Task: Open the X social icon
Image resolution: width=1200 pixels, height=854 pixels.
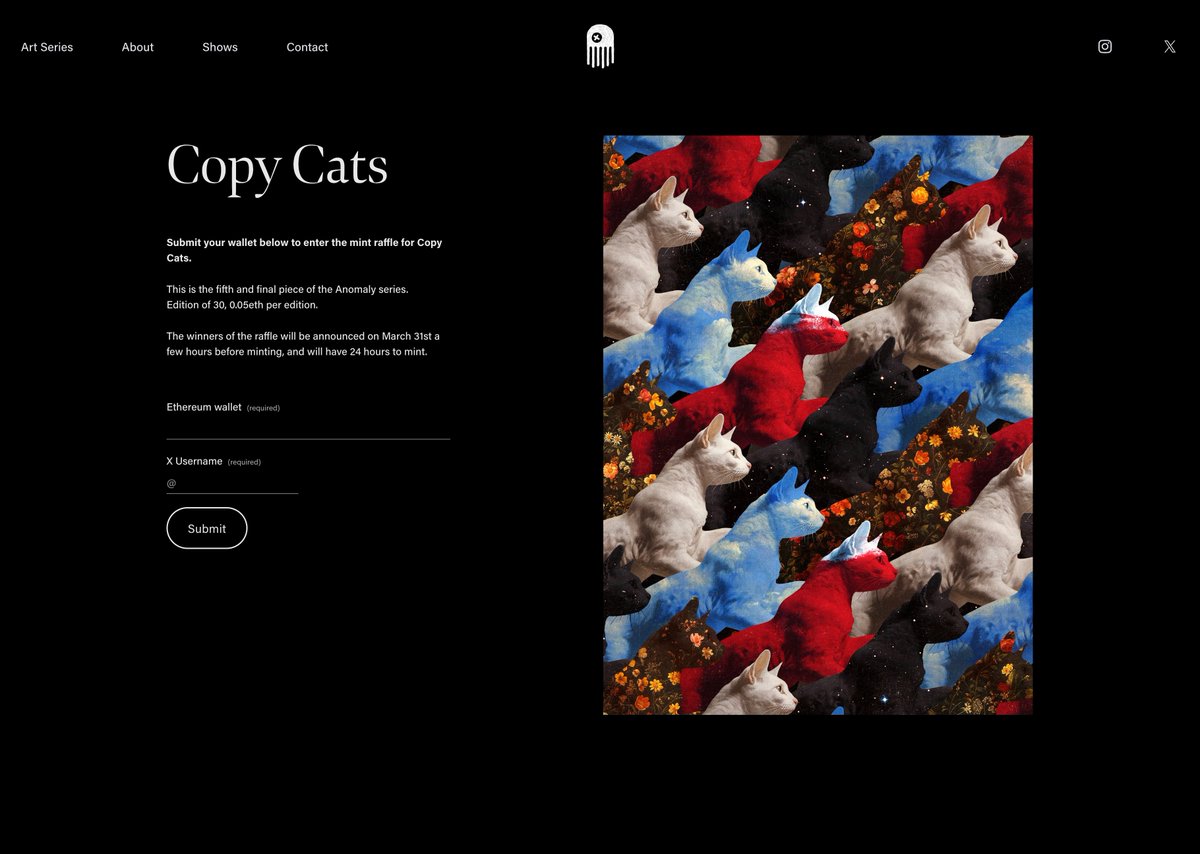Action: pos(1170,46)
